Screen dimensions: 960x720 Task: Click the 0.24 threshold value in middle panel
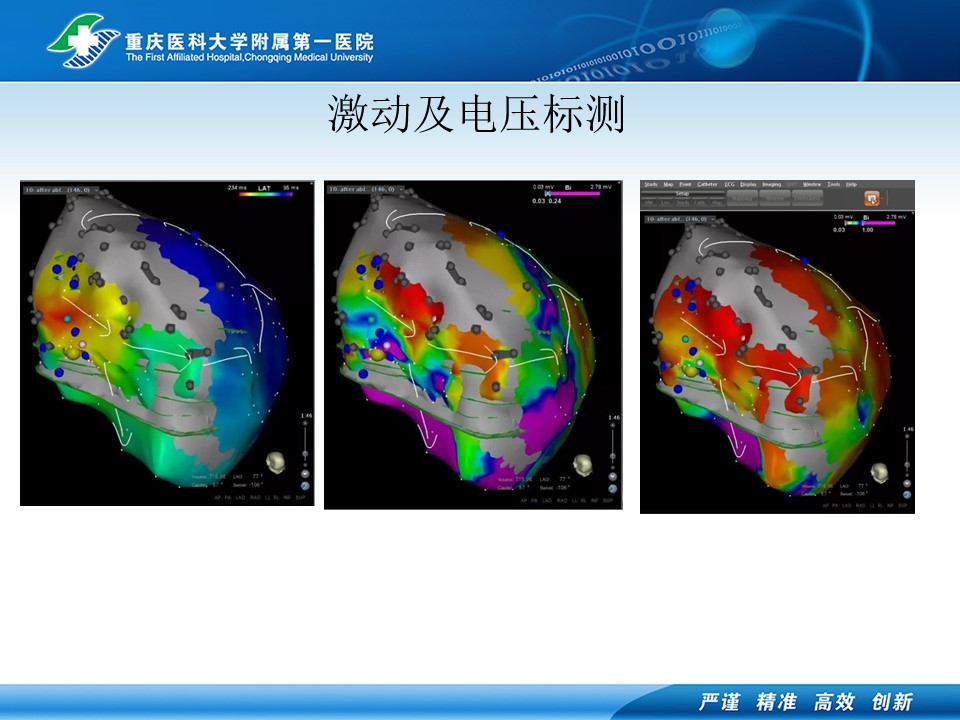click(555, 201)
